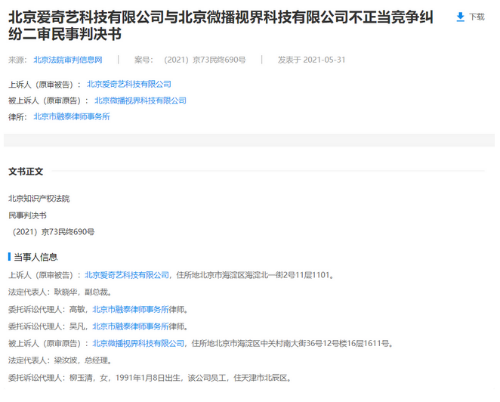Image resolution: width=500 pixels, height=402 pixels.
Task: Click the download arrow icon
Action: pyautogui.click(x=460, y=17)
